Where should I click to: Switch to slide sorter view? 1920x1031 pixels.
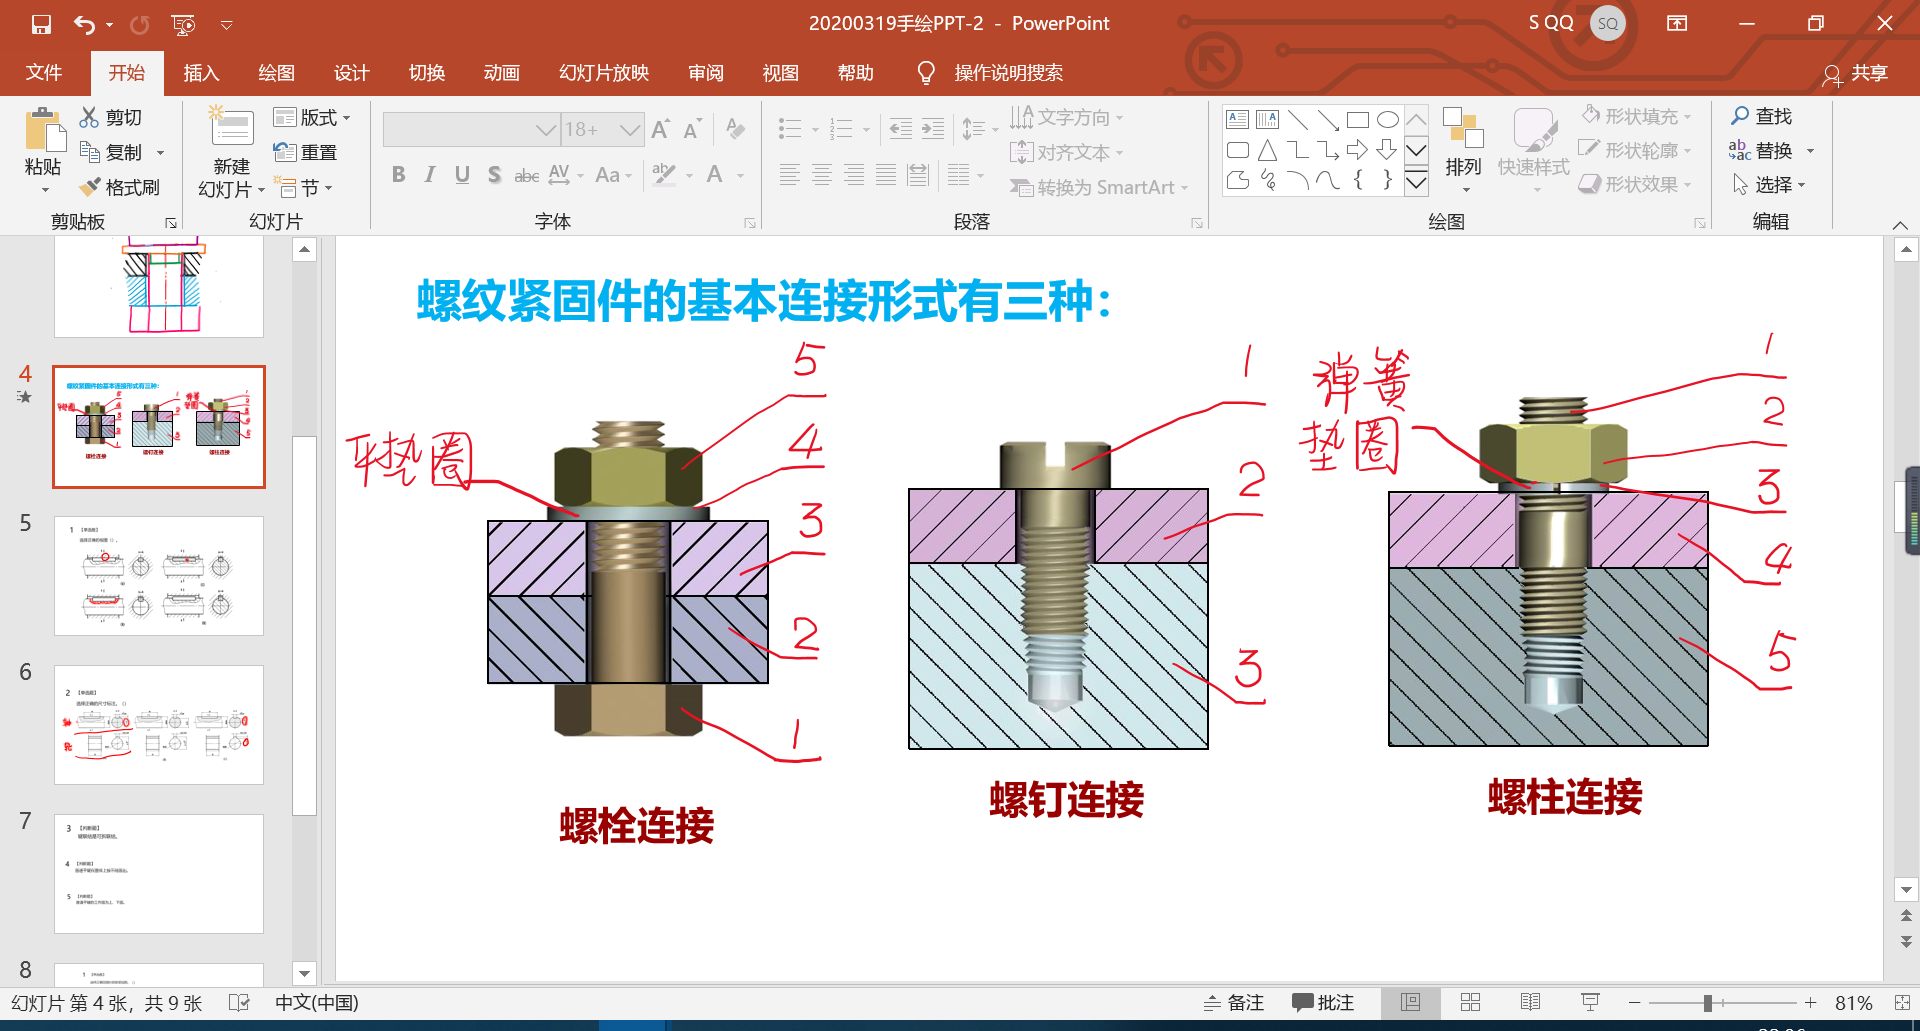[x=1470, y=1002]
